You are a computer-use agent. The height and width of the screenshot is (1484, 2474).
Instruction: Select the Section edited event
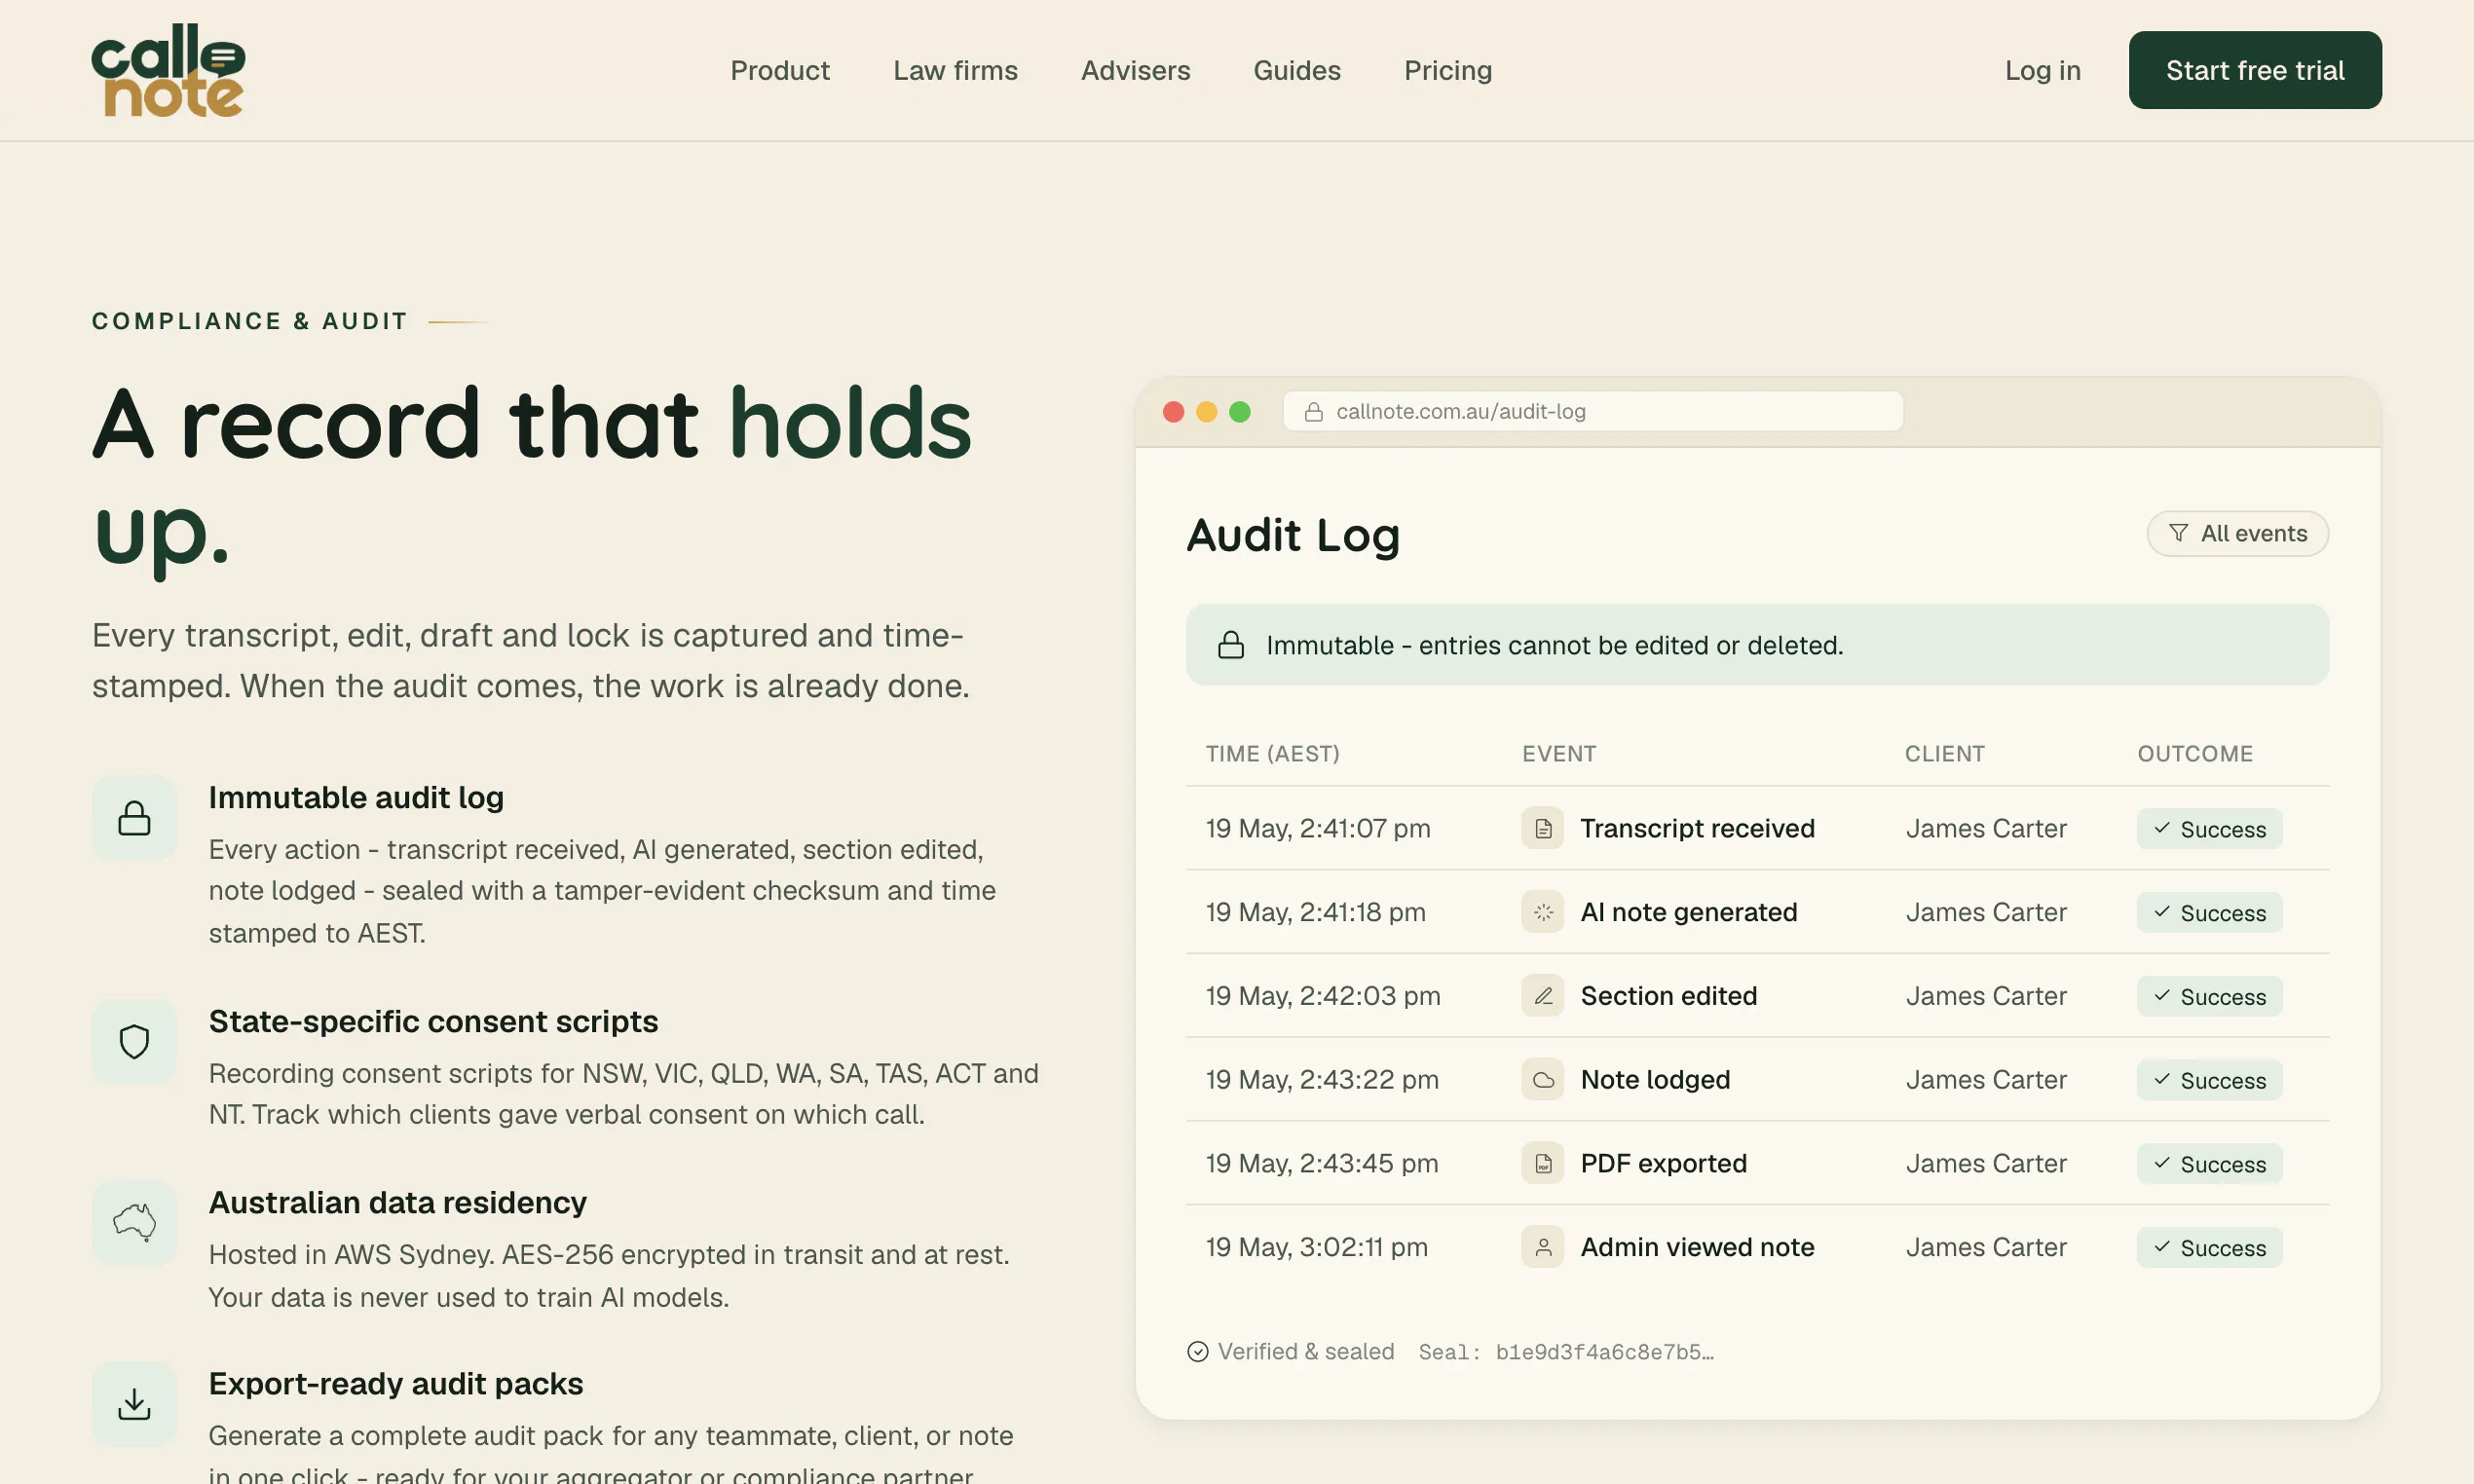pyautogui.click(x=1668, y=996)
